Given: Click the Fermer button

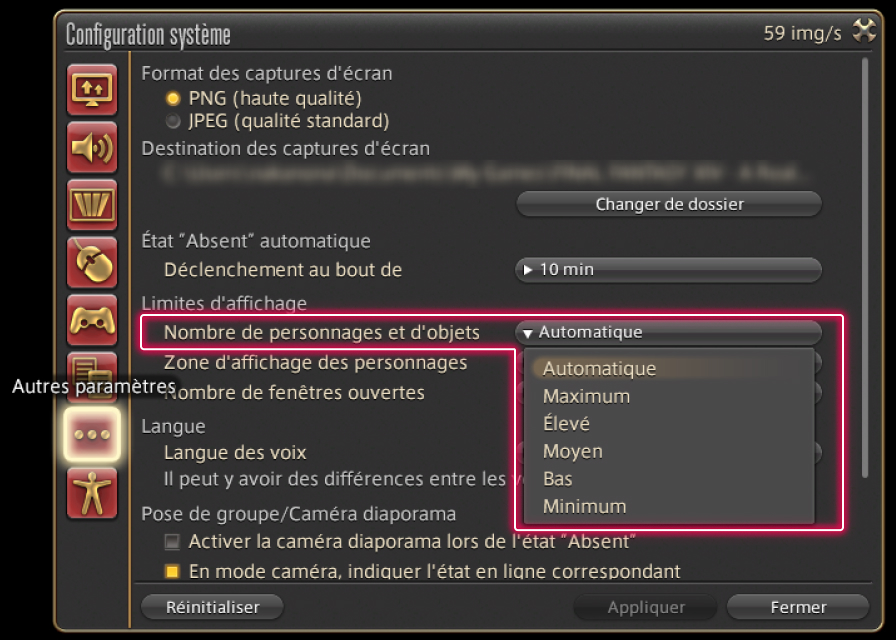Looking at the screenshot, I should pos(797,607).
